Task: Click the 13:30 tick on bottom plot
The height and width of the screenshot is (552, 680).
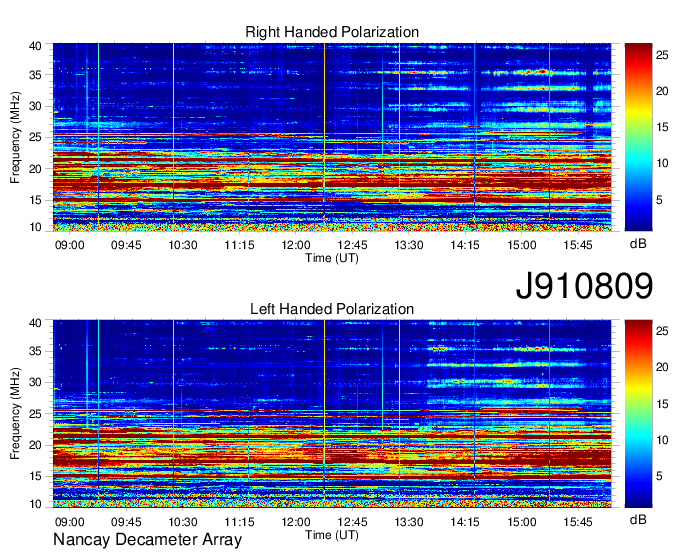Action: point(409,522)
